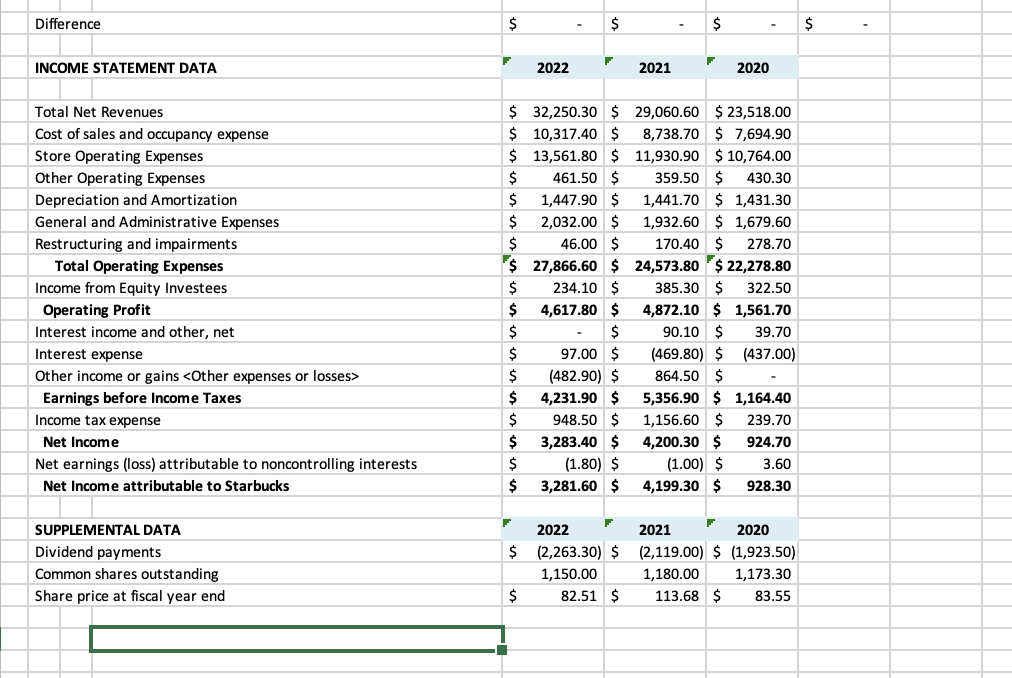This screenshot has width=1012, height=678.
Task: Click Interest income and other, net
Action: (x=134, y=331)
